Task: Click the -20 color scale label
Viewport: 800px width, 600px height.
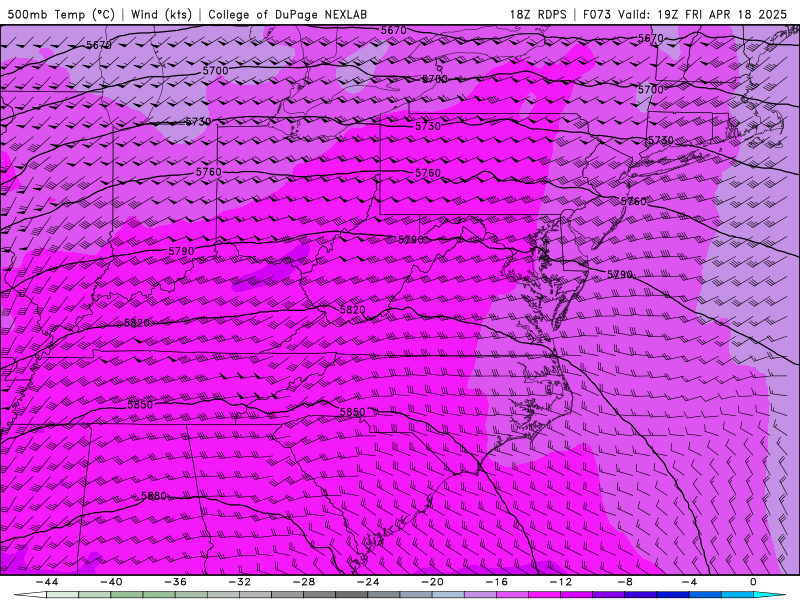Action: click(x=432, y=582)
